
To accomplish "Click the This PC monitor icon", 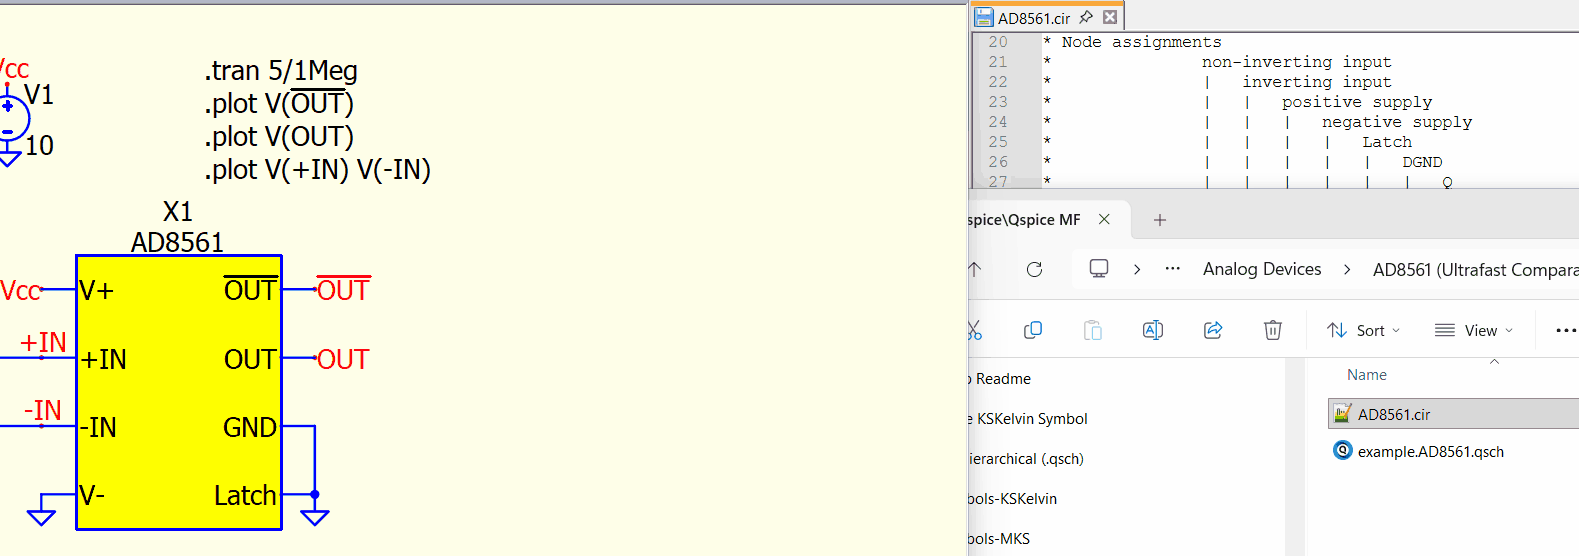I will (1099, 268).
